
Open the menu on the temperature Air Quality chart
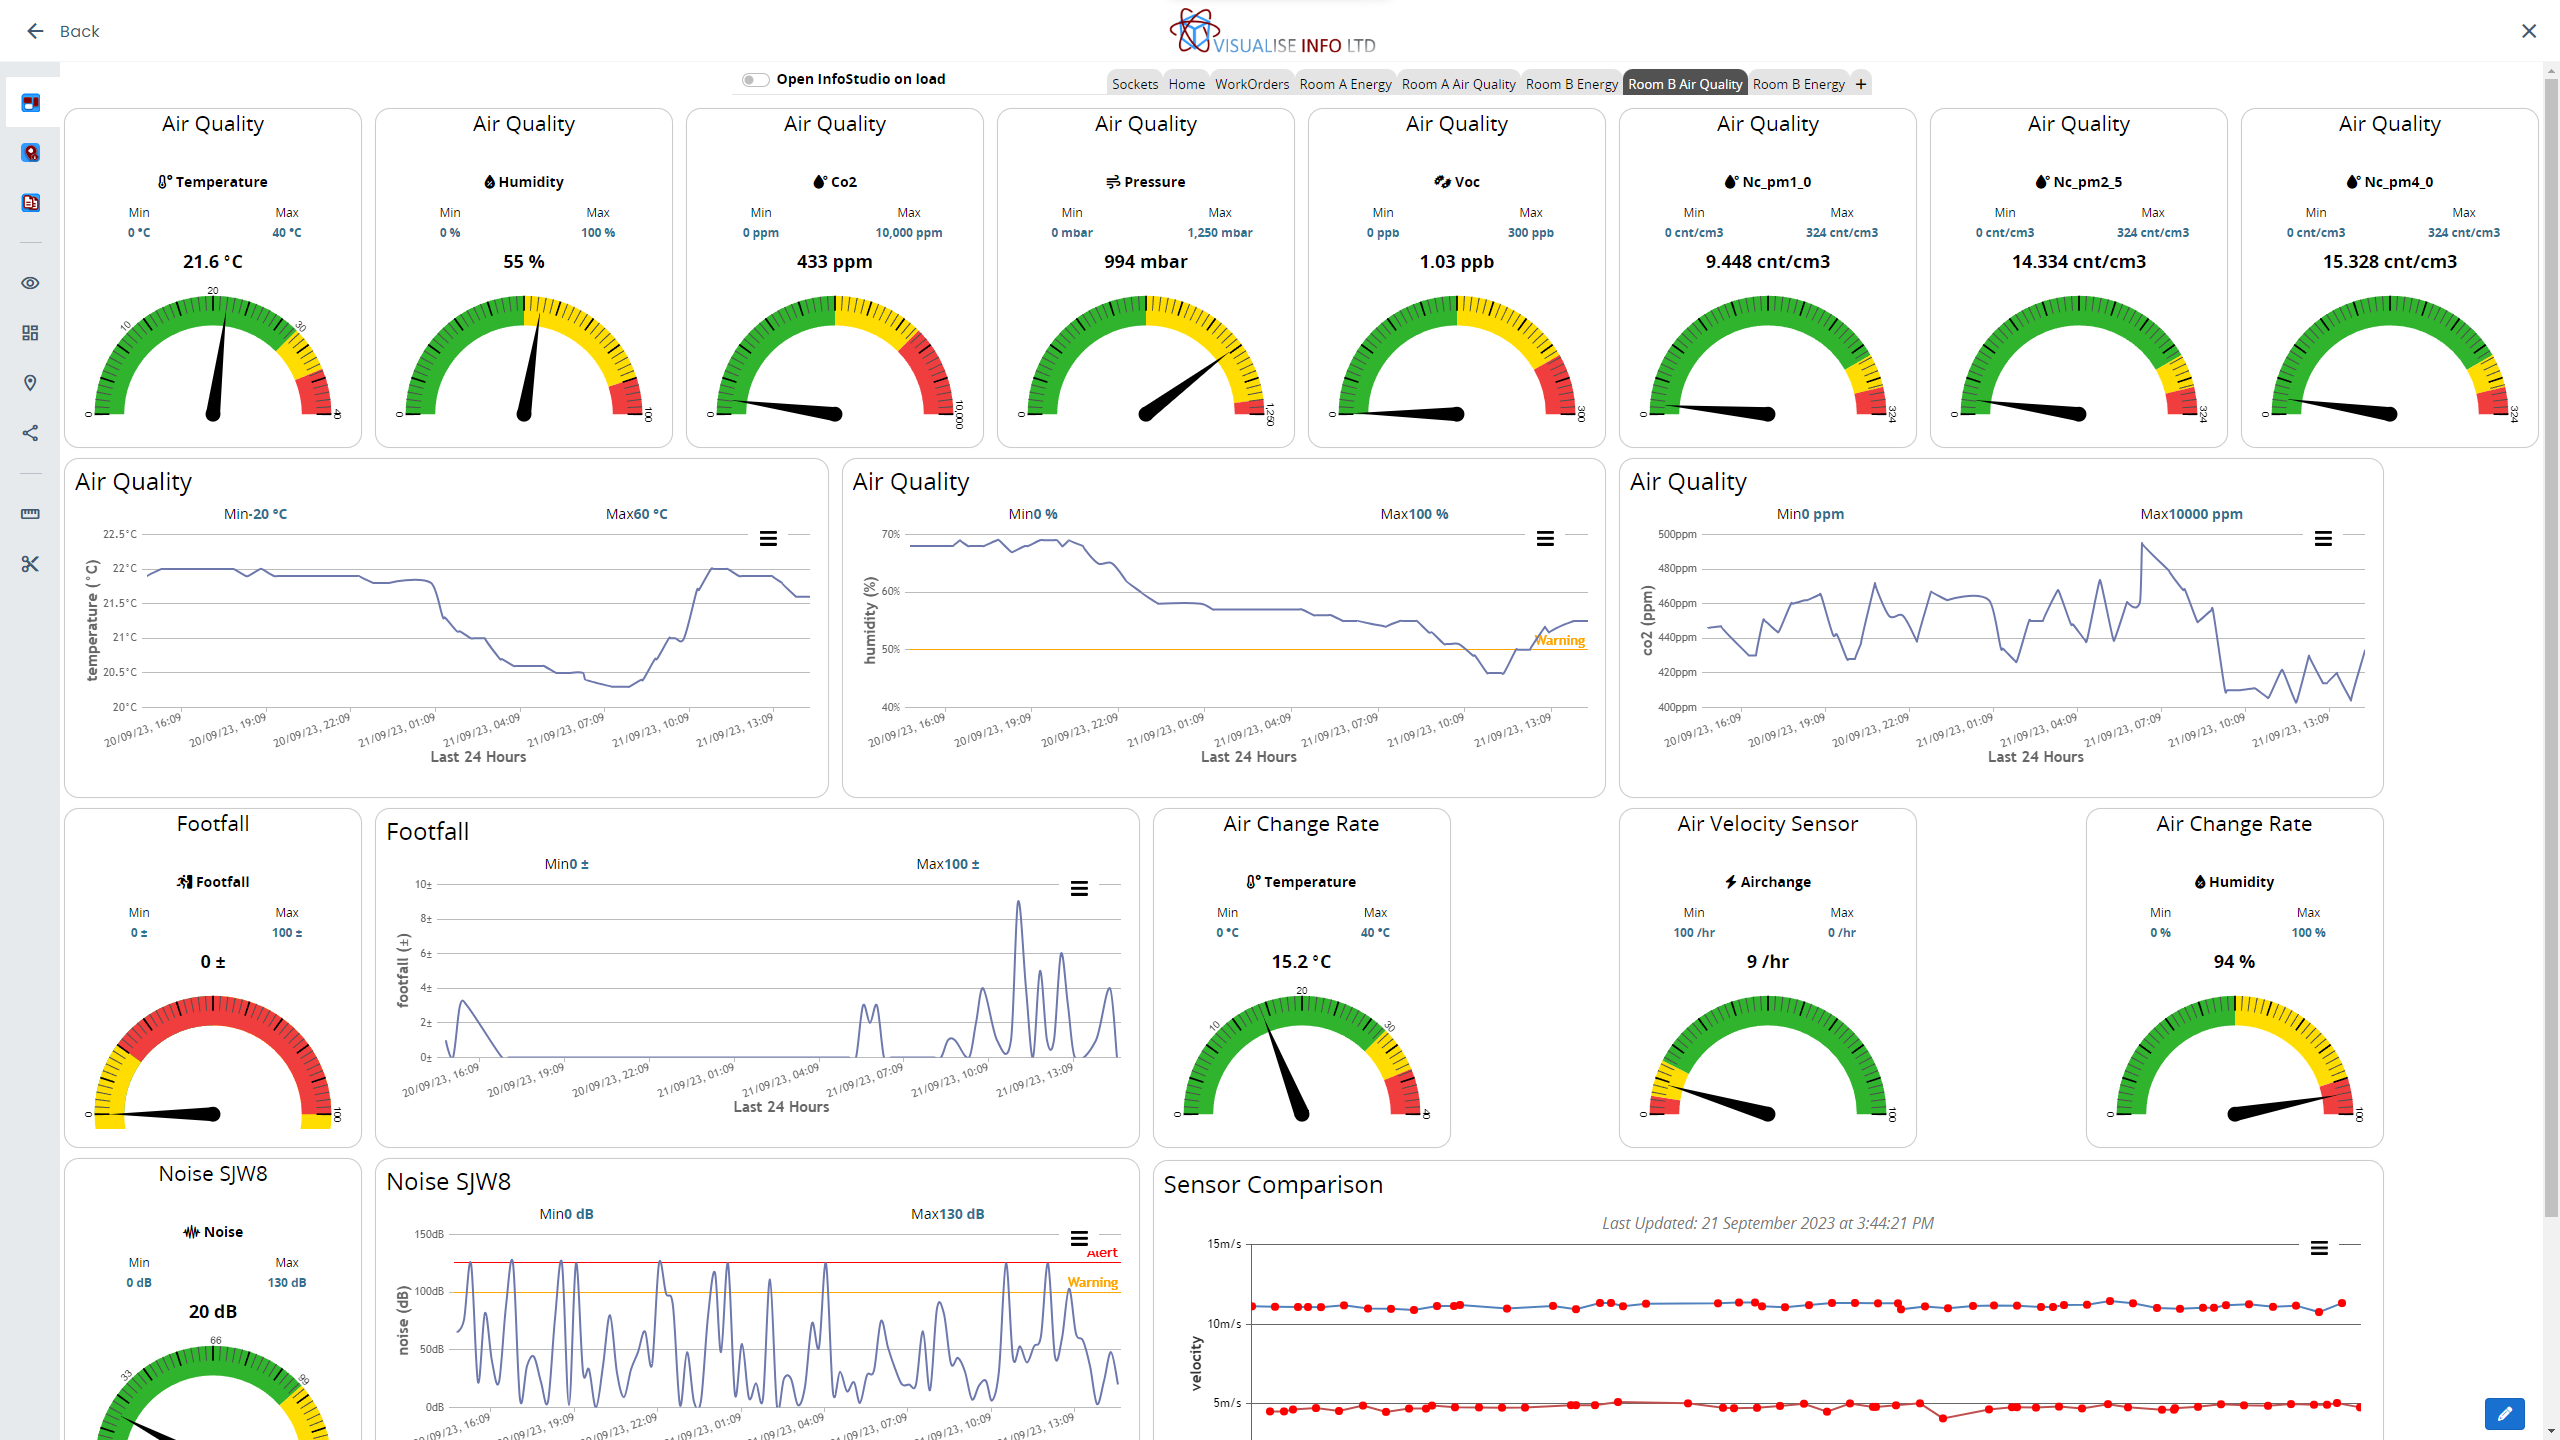point(768,538)
